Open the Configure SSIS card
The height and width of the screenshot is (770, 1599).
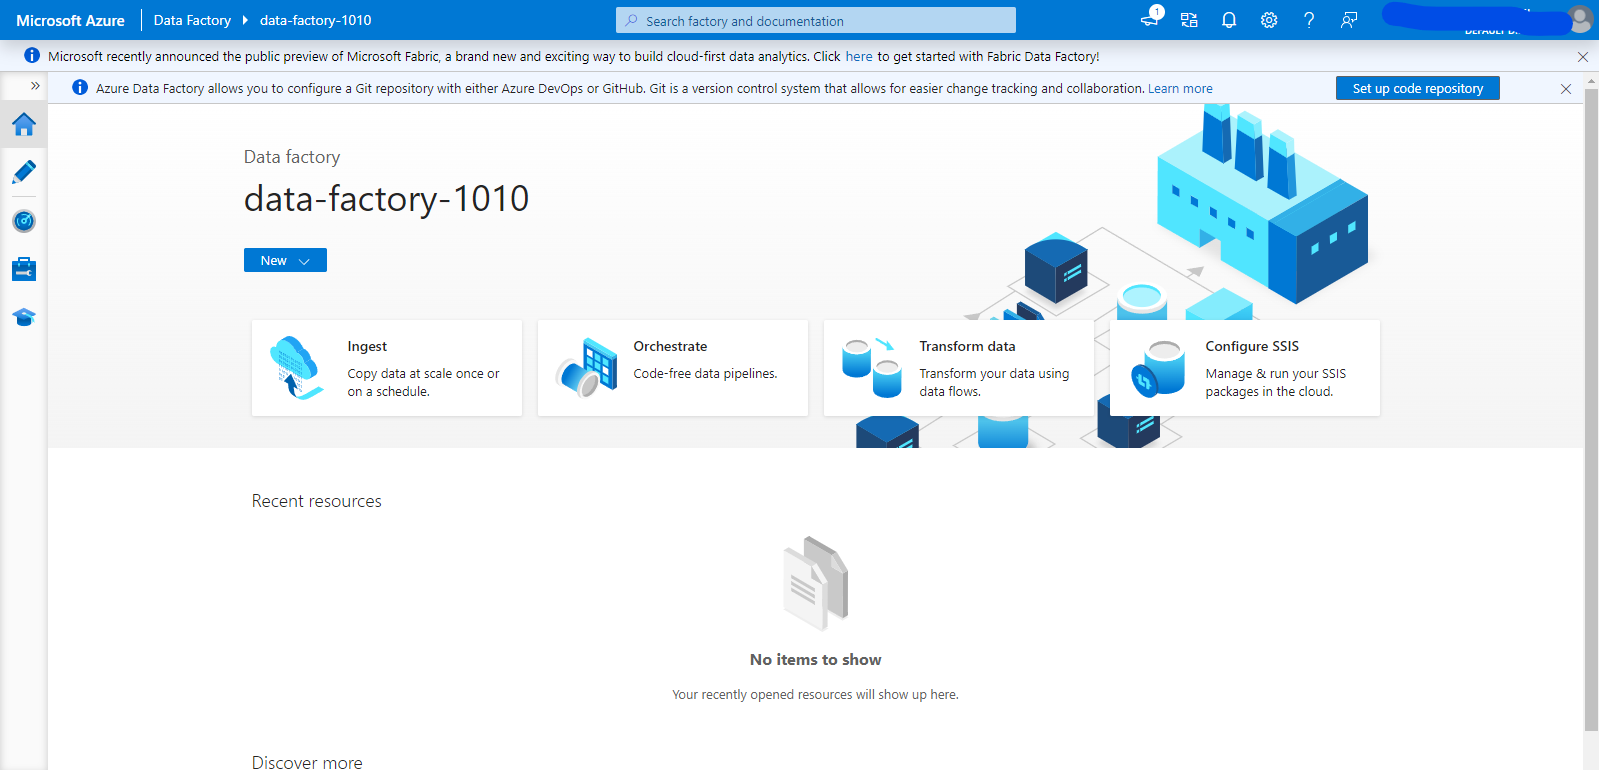pyautogui.click(x=1245, y=368)
